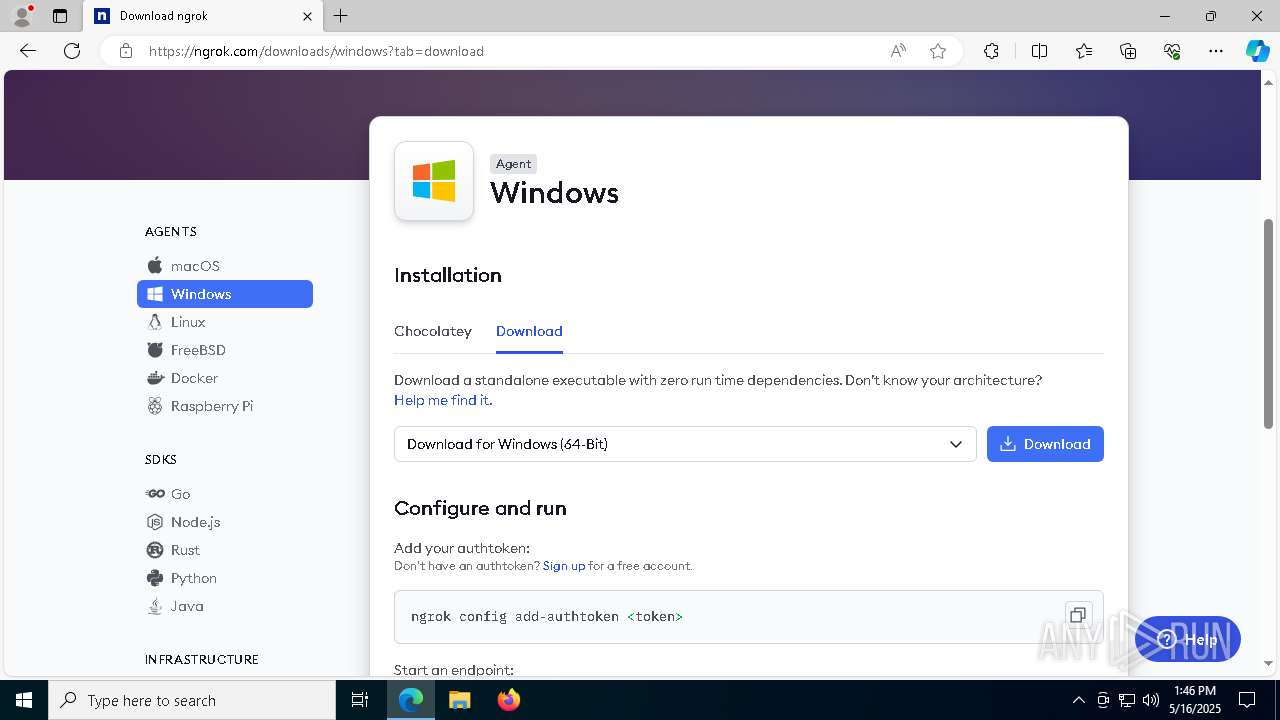Open the Windows Start menu
1280x720 pixels.
coord(24,700)
